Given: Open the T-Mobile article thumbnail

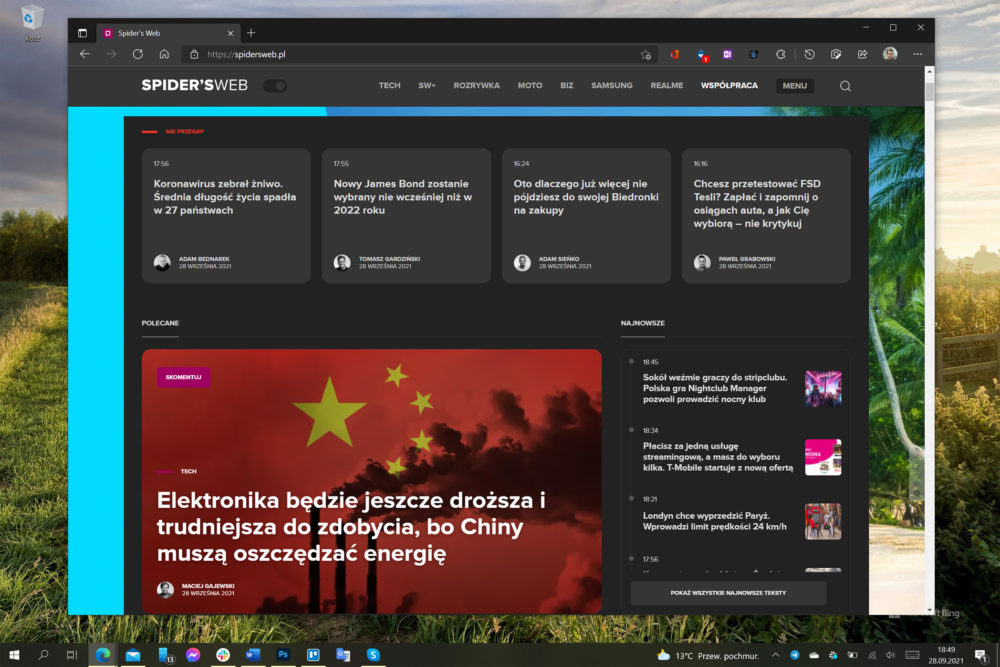Looking at the screenshot, I should [823, 457].
